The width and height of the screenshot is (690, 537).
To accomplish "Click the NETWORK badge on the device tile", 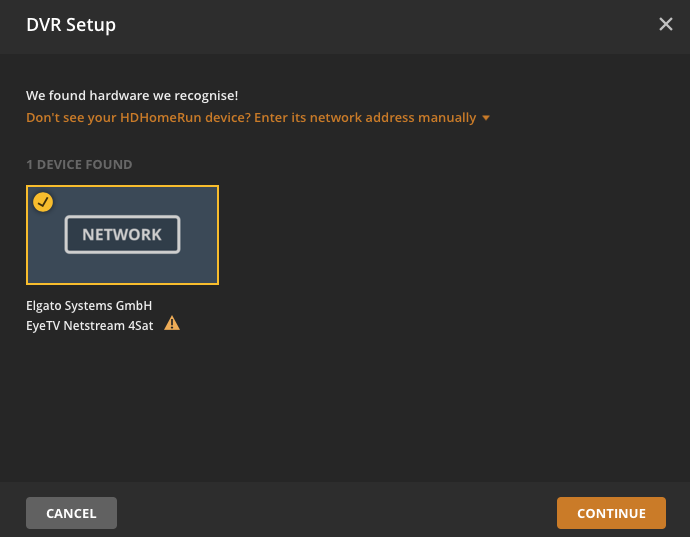I will (122, 235).
